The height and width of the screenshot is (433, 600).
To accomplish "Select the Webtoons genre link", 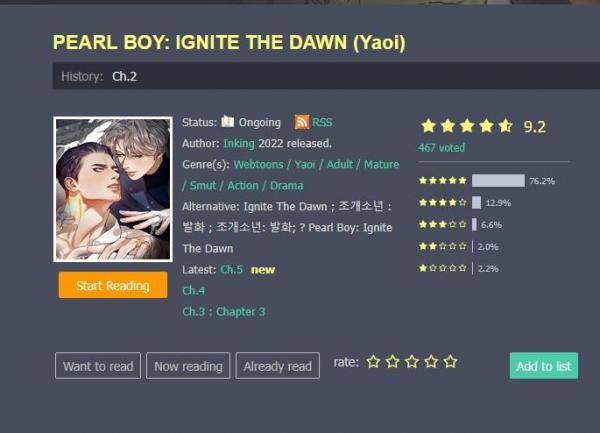I will point(258,164).
